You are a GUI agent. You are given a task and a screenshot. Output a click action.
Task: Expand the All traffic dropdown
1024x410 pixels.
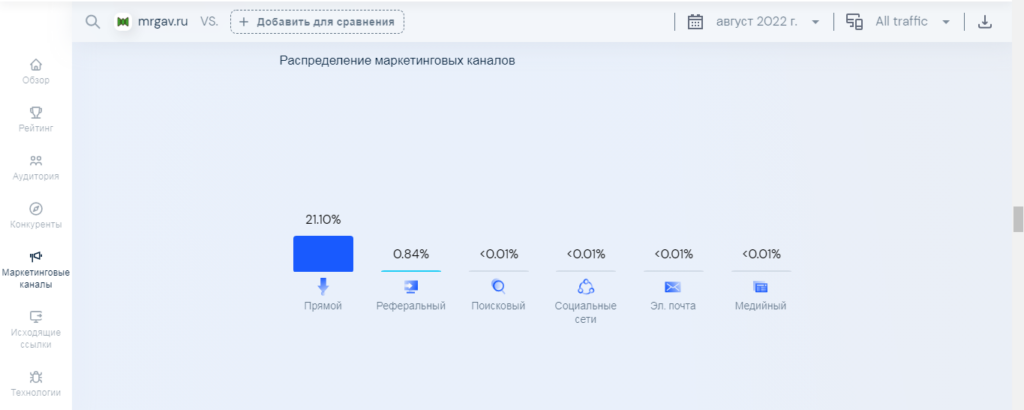click(946, 22)
